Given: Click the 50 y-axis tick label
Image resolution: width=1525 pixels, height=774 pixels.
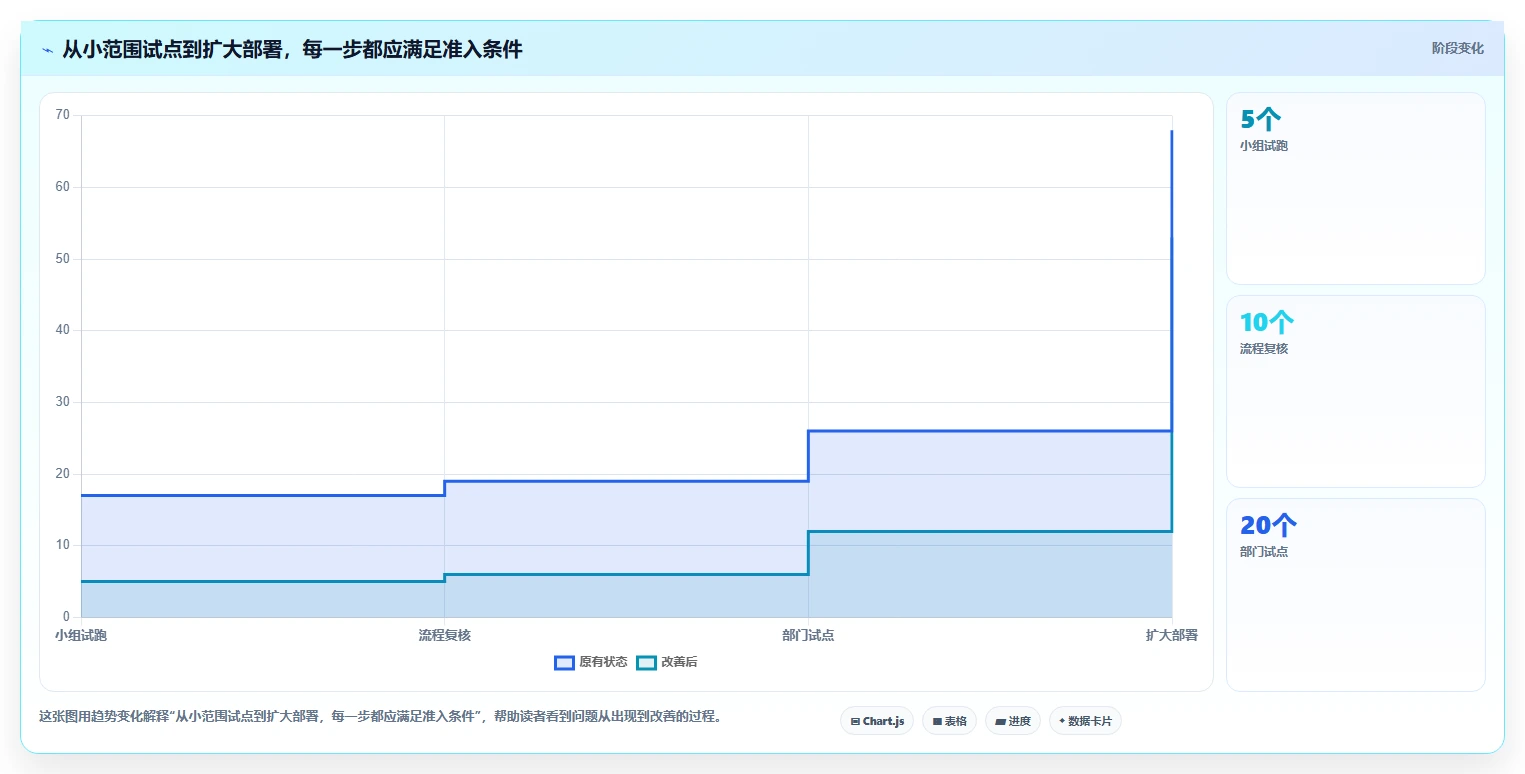Looking at the screenshot, I should click(x=63, y=259).
